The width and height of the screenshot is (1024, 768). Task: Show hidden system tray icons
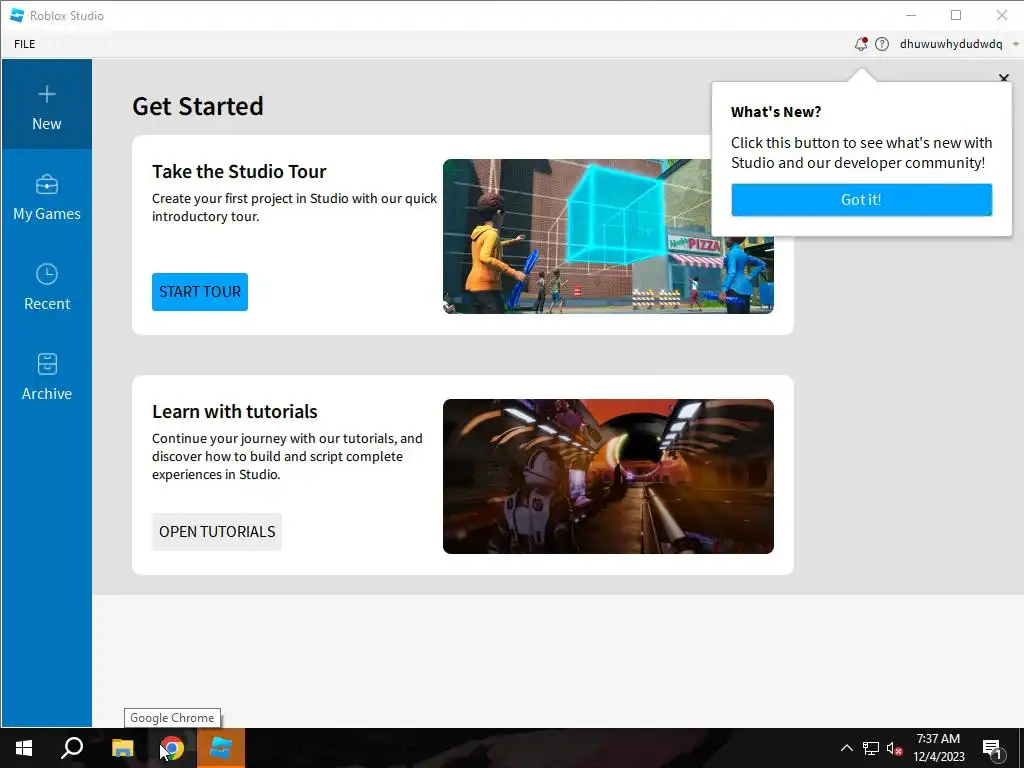pos(846,748)
